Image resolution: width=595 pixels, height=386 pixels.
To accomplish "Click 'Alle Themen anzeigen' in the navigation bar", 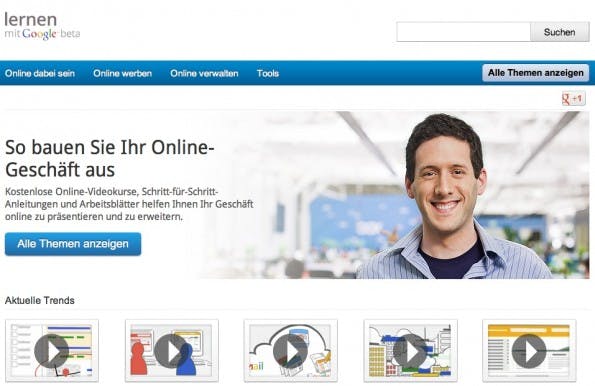I will coord(536,72).
